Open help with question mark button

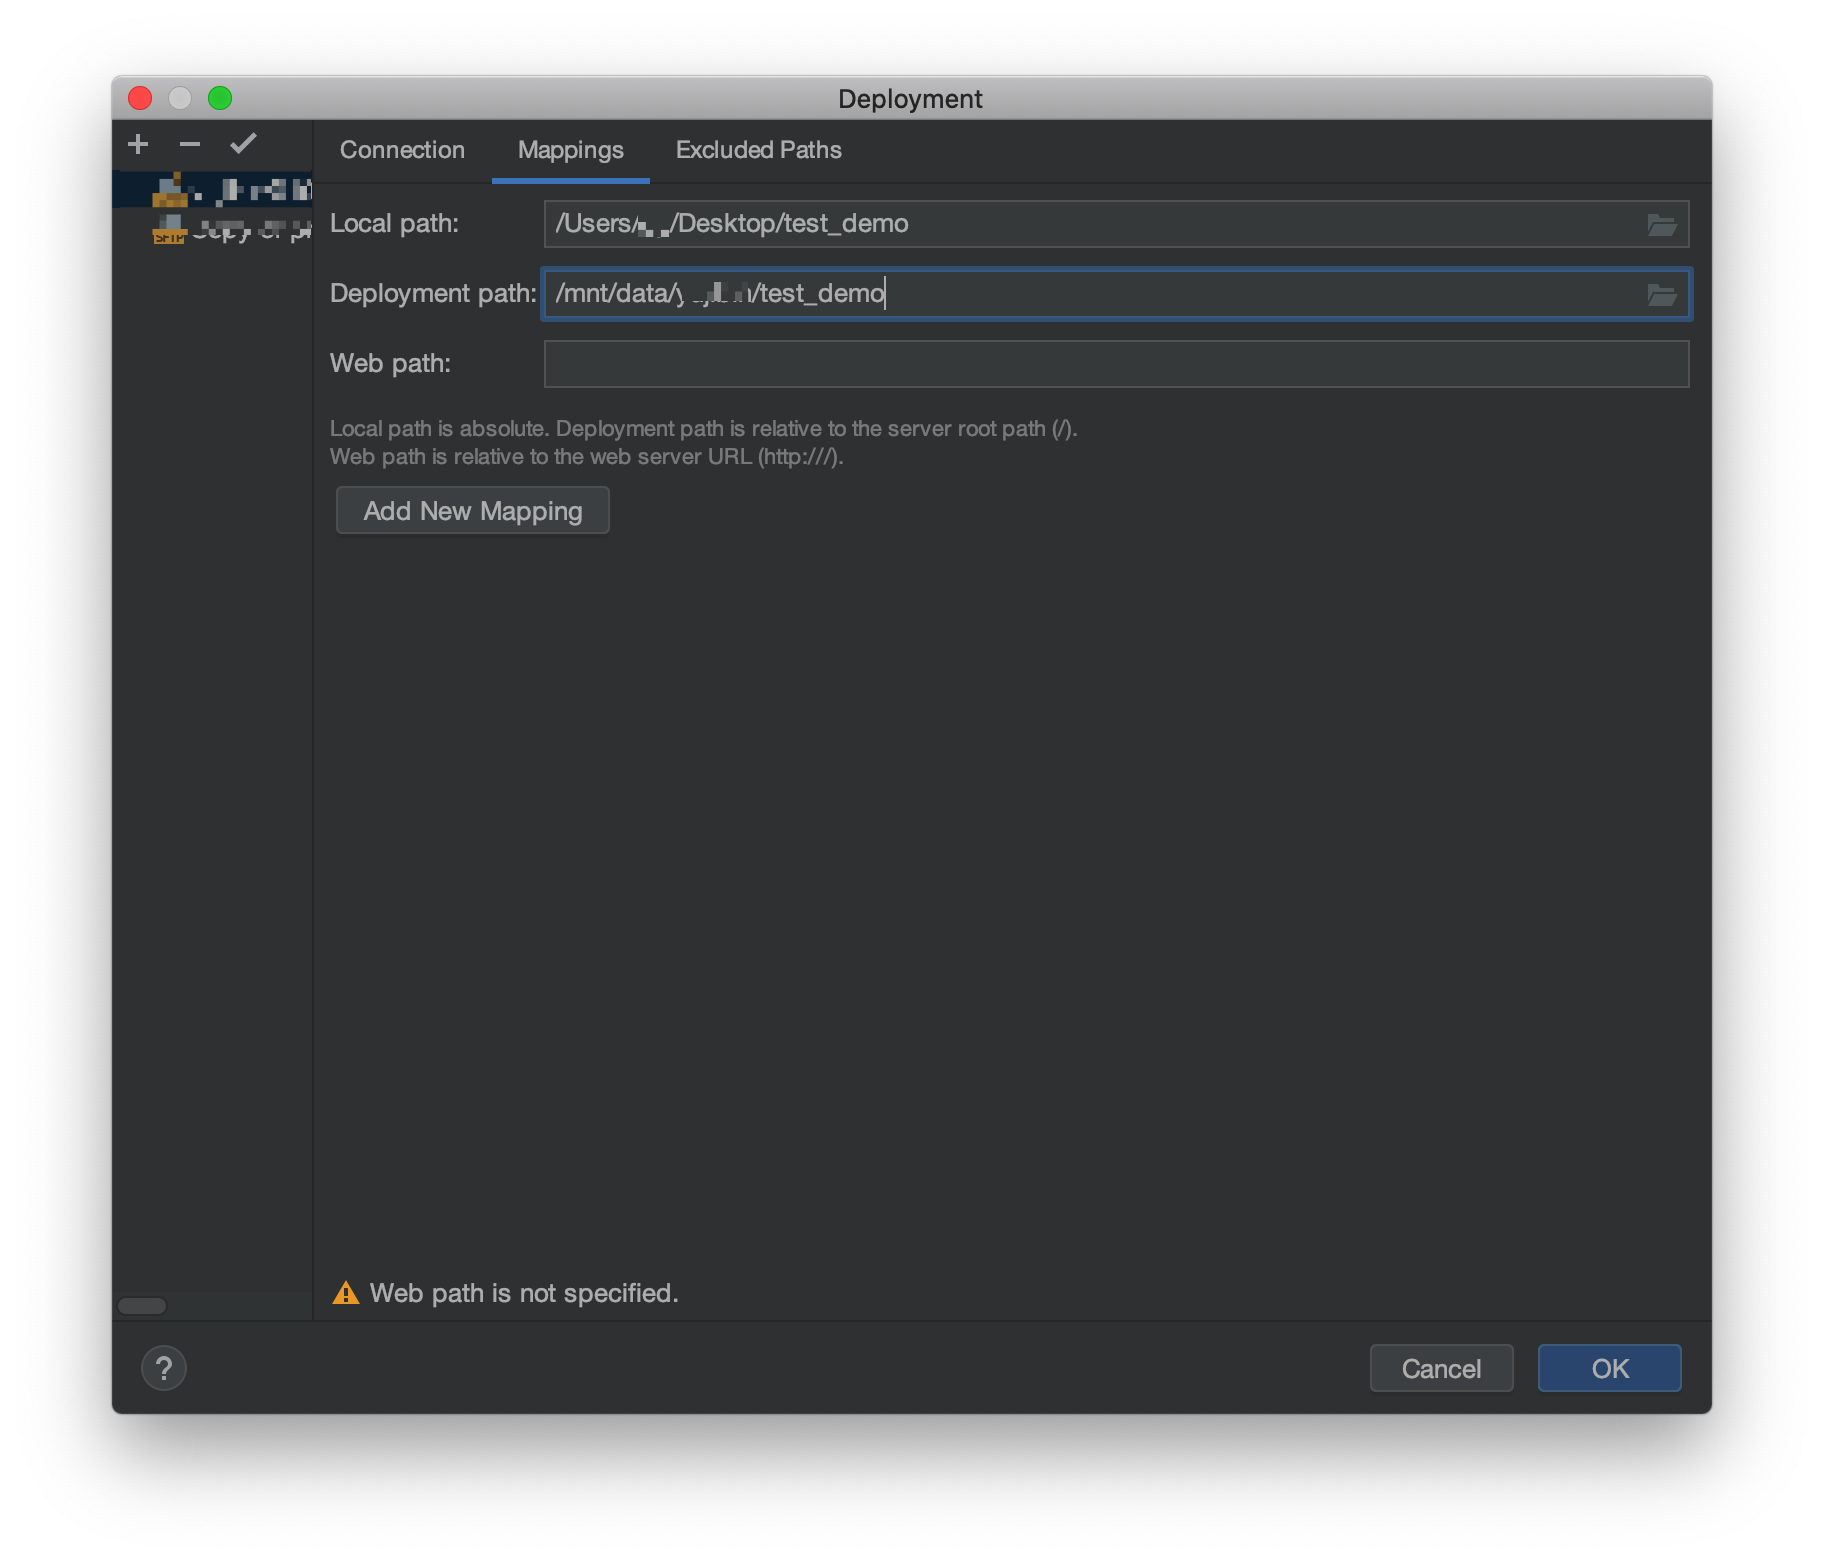(164, 1368)
